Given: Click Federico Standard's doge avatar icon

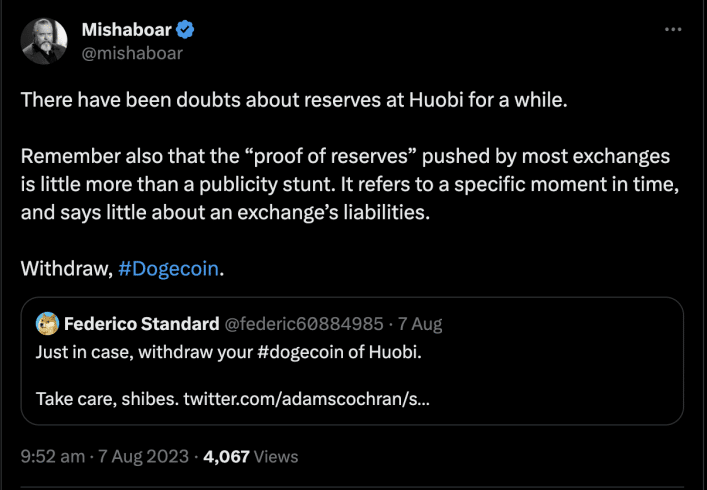Looking at the screenshot, I should [47, 323].
